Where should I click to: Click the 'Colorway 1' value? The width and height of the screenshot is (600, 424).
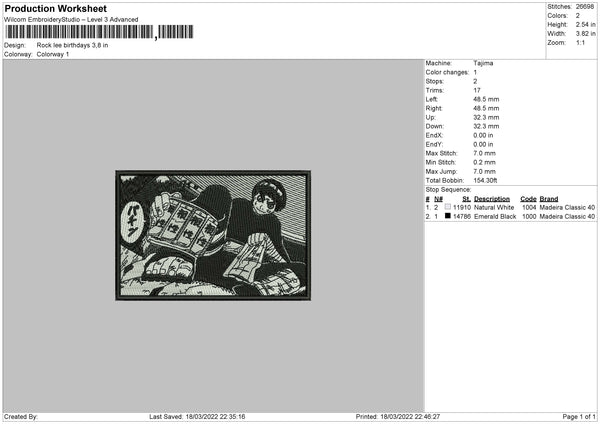pyautogui.click(x=53, y=54)
